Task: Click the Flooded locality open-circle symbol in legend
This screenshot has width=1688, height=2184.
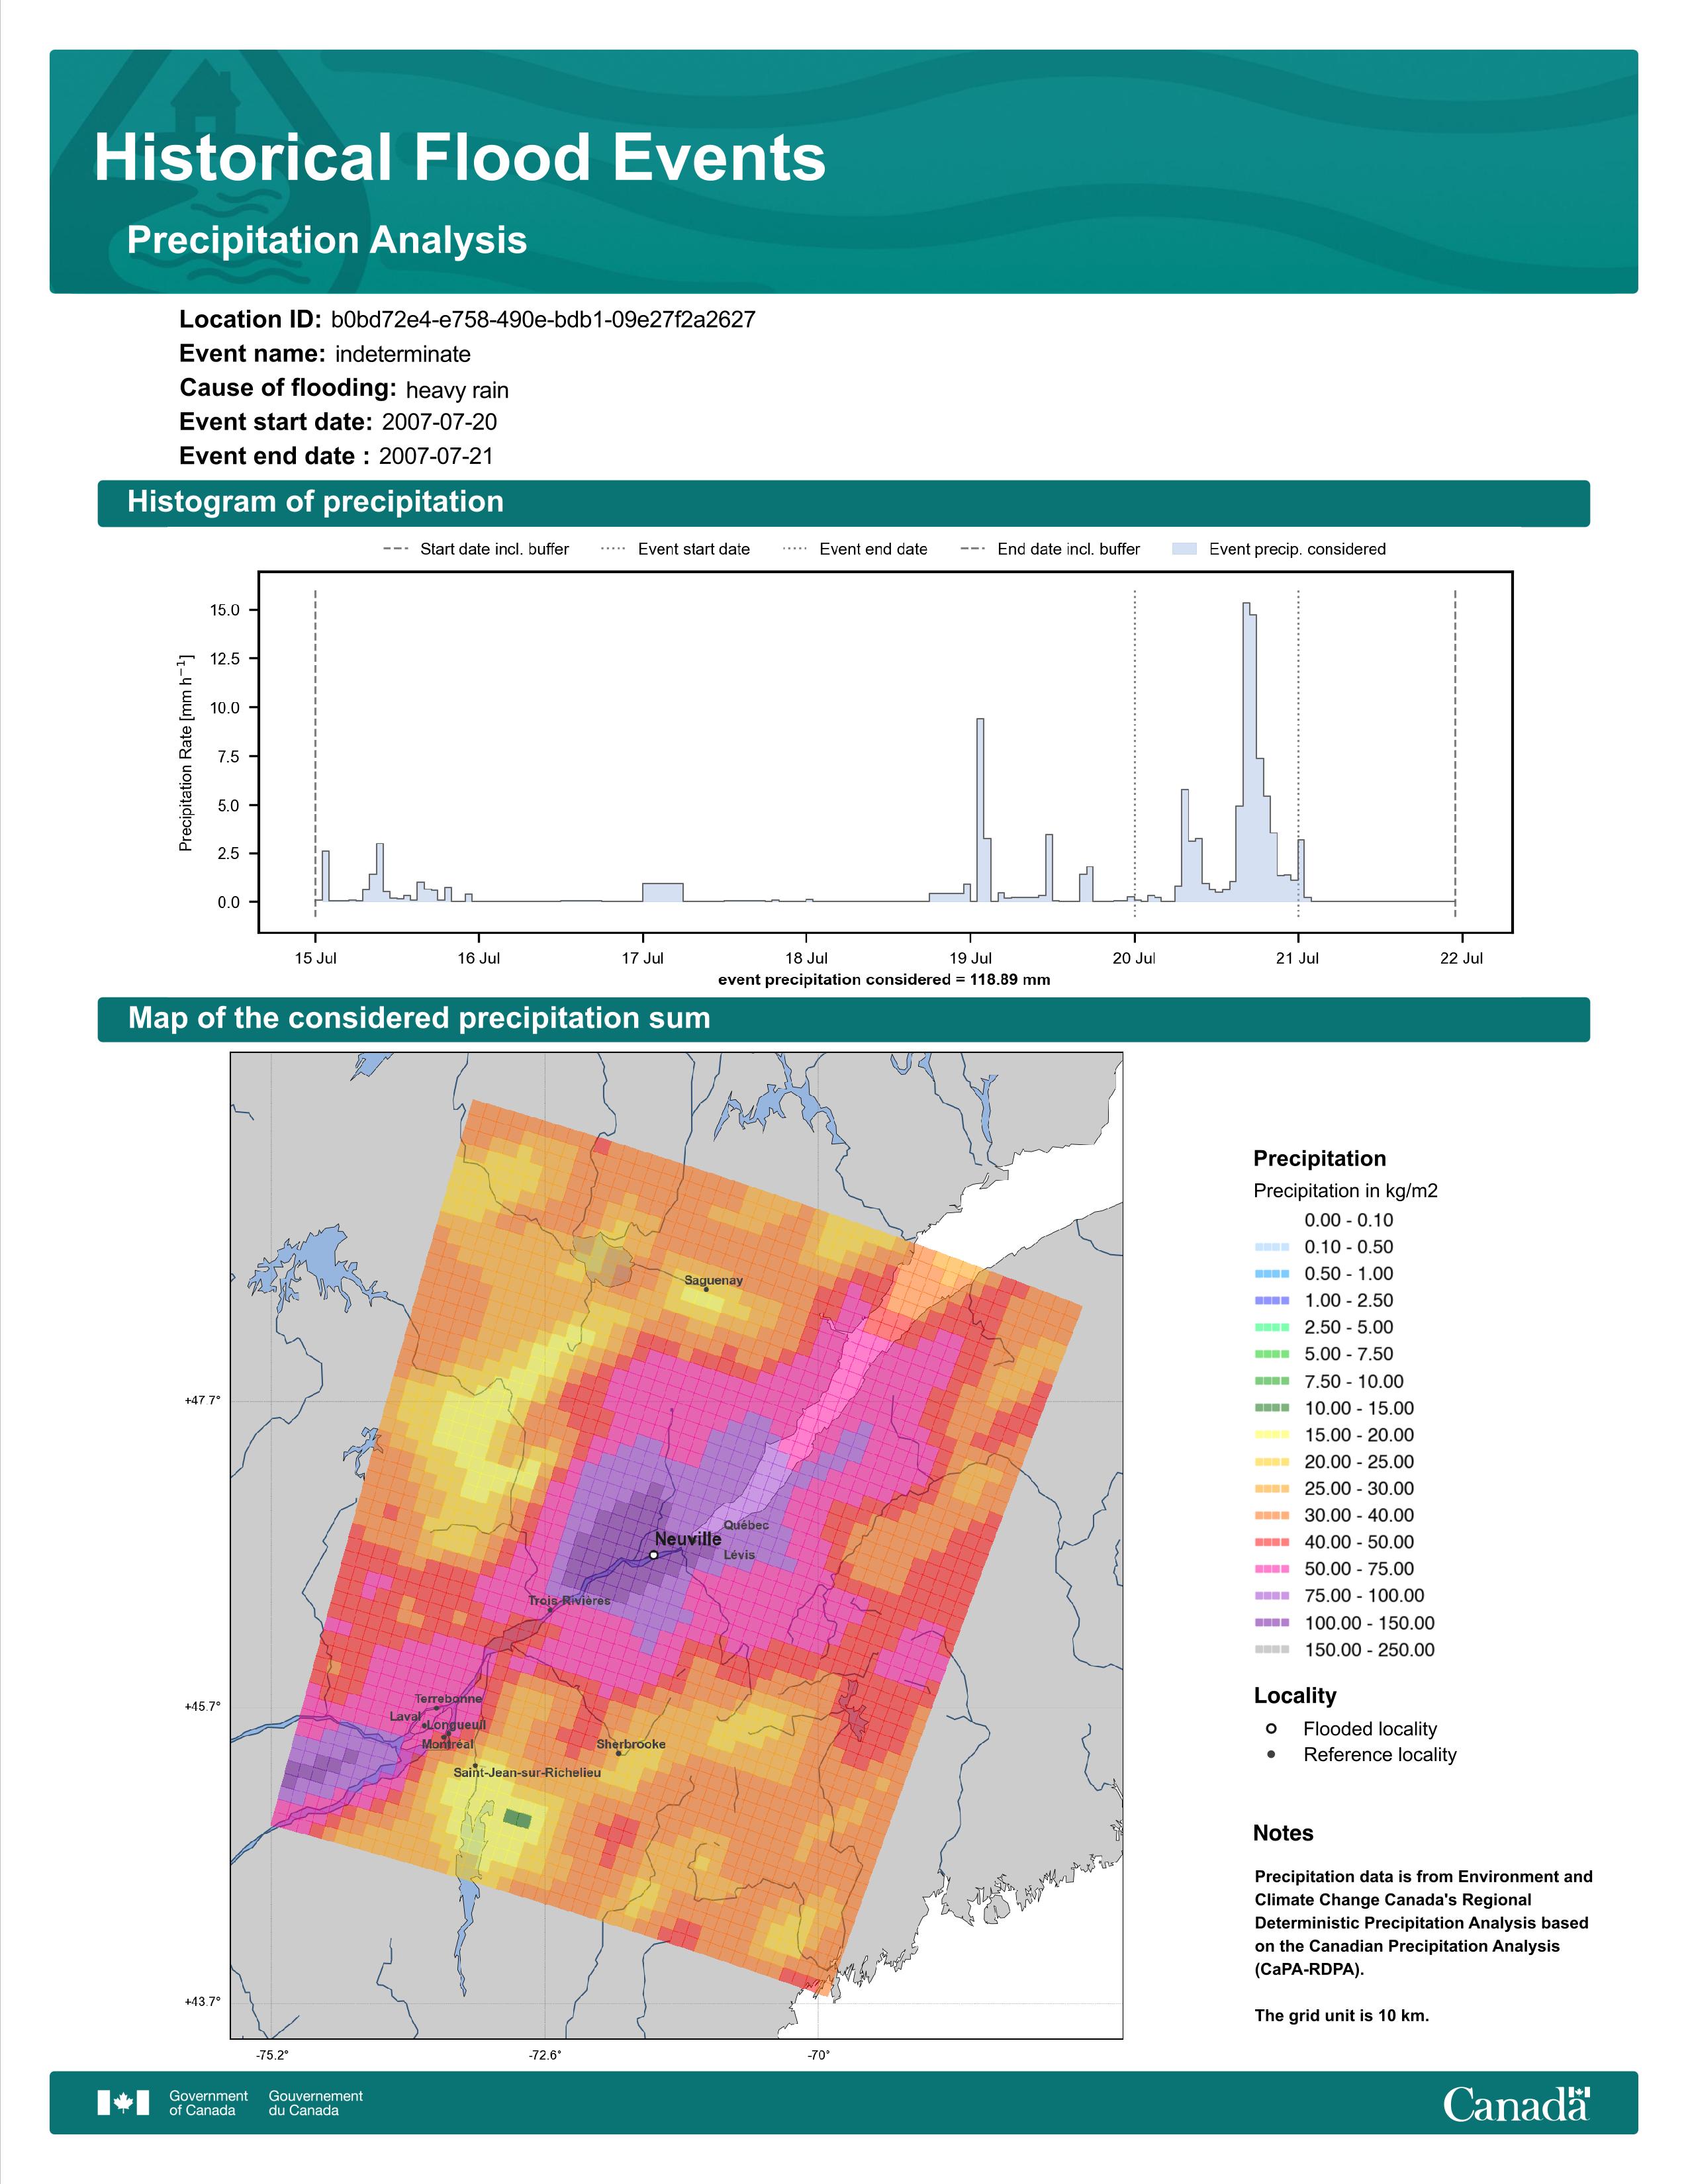Action: (1271, 1729)
